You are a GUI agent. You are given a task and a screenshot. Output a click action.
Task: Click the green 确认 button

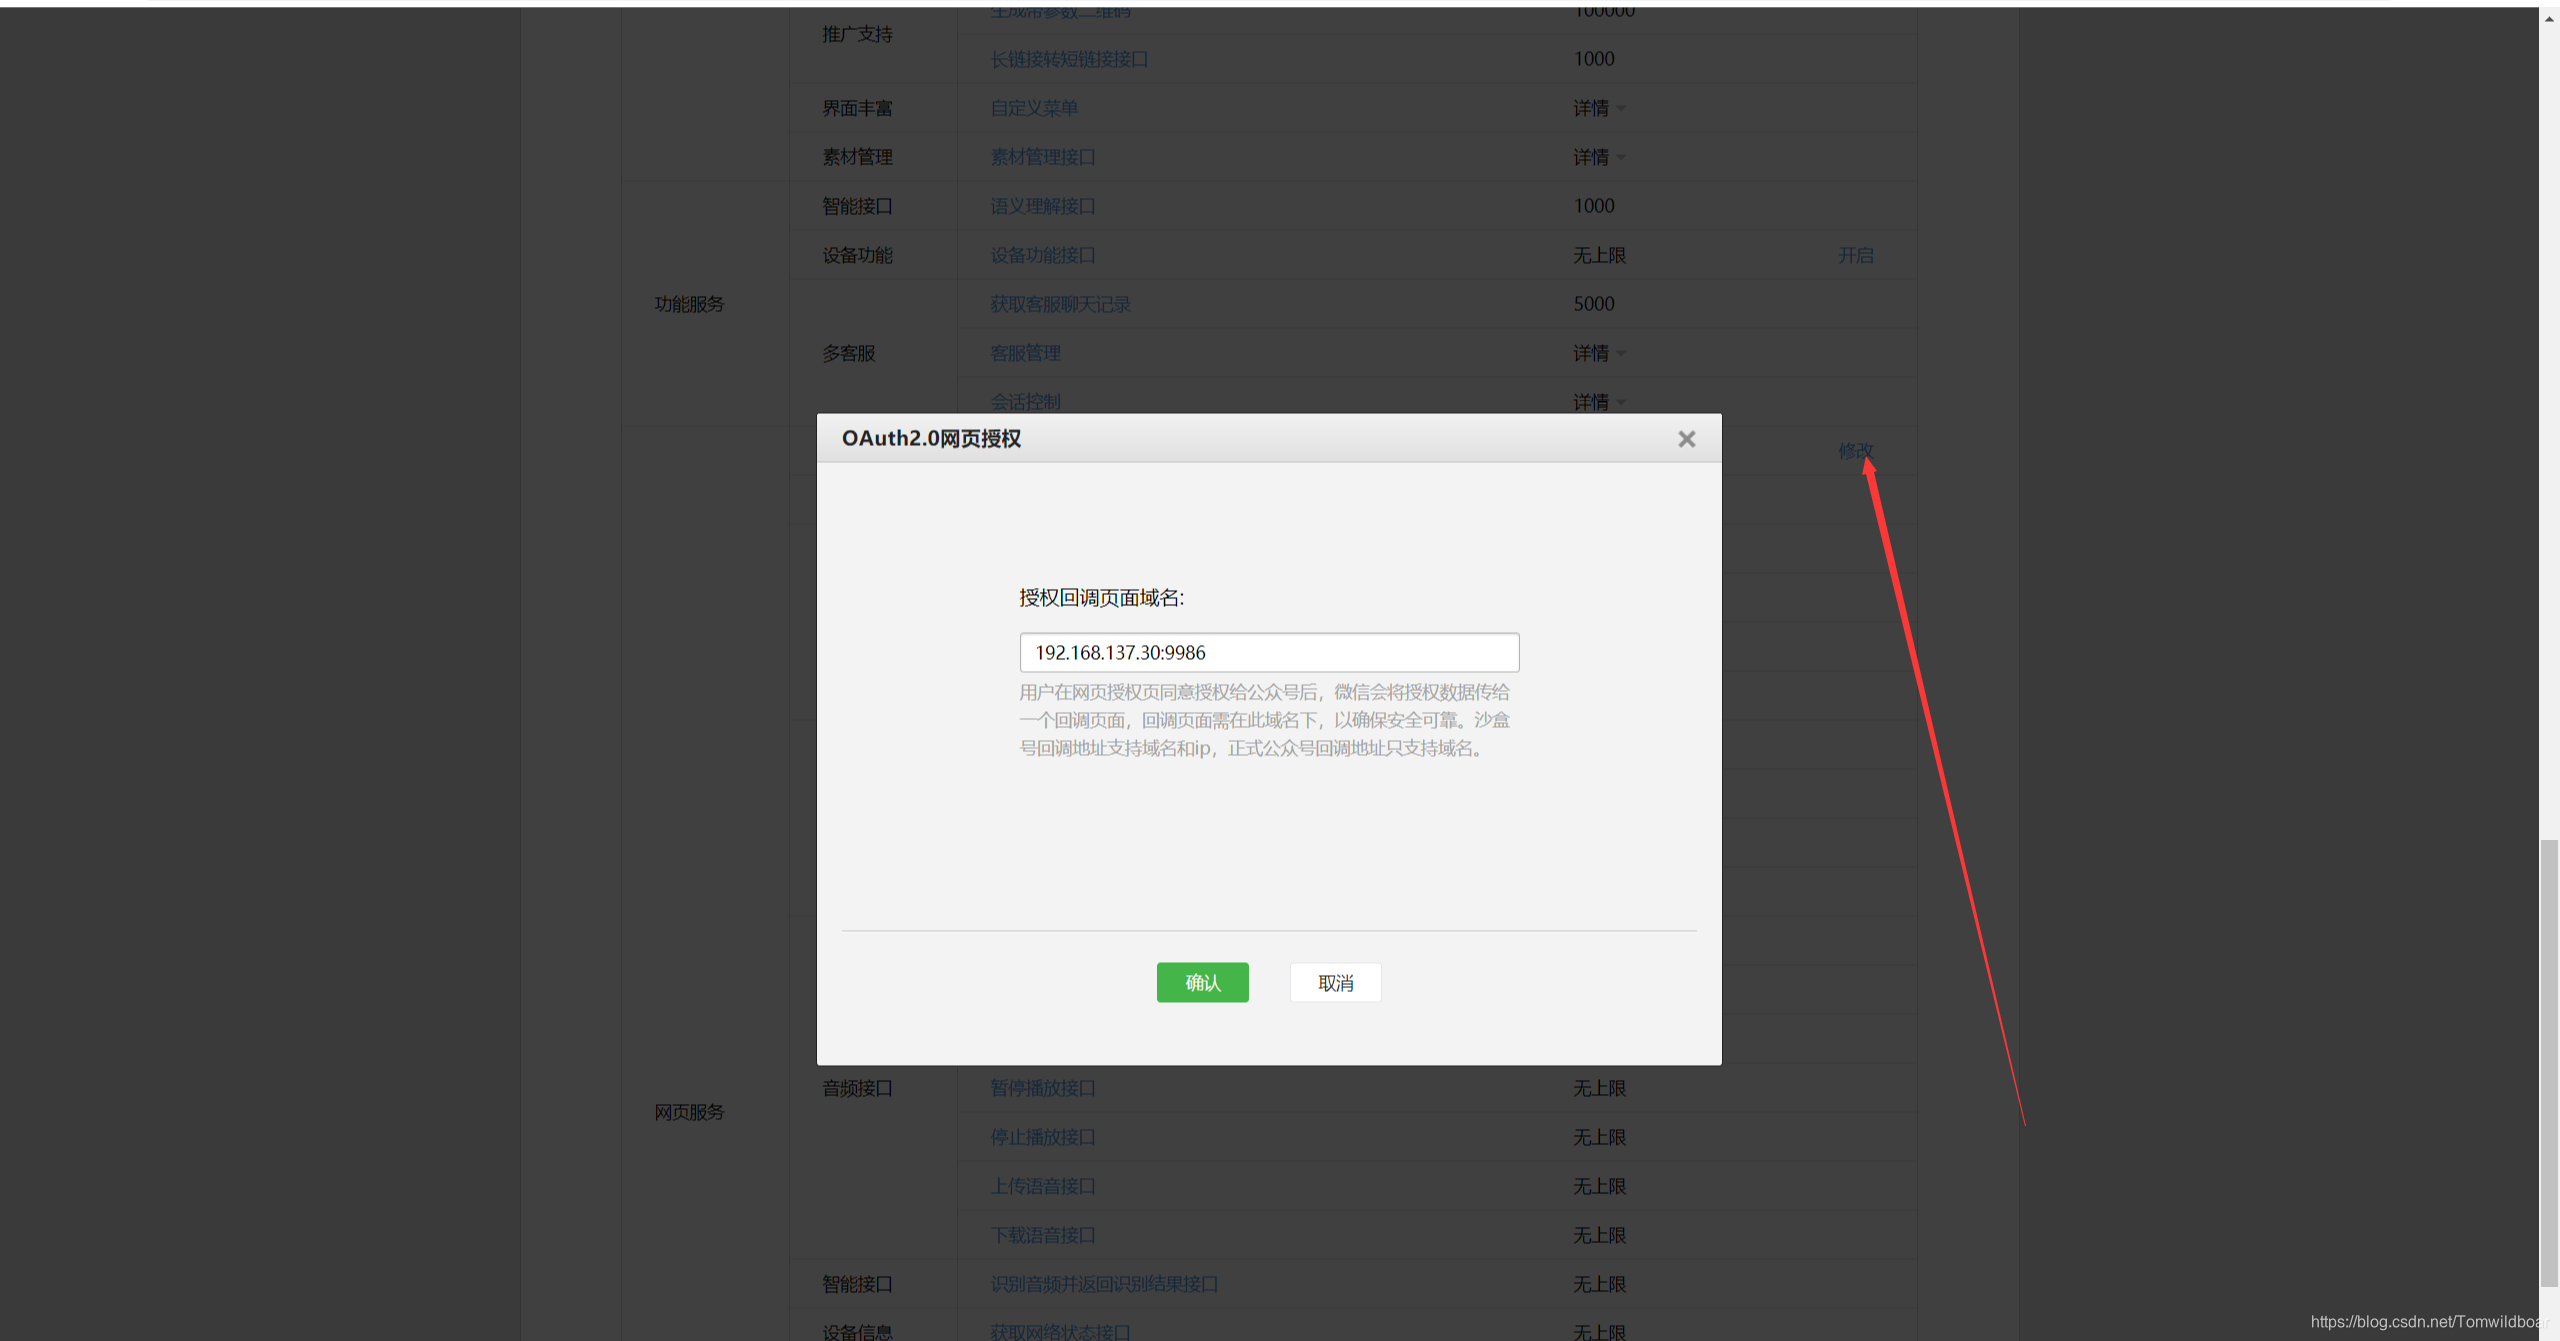point(1202,982)
